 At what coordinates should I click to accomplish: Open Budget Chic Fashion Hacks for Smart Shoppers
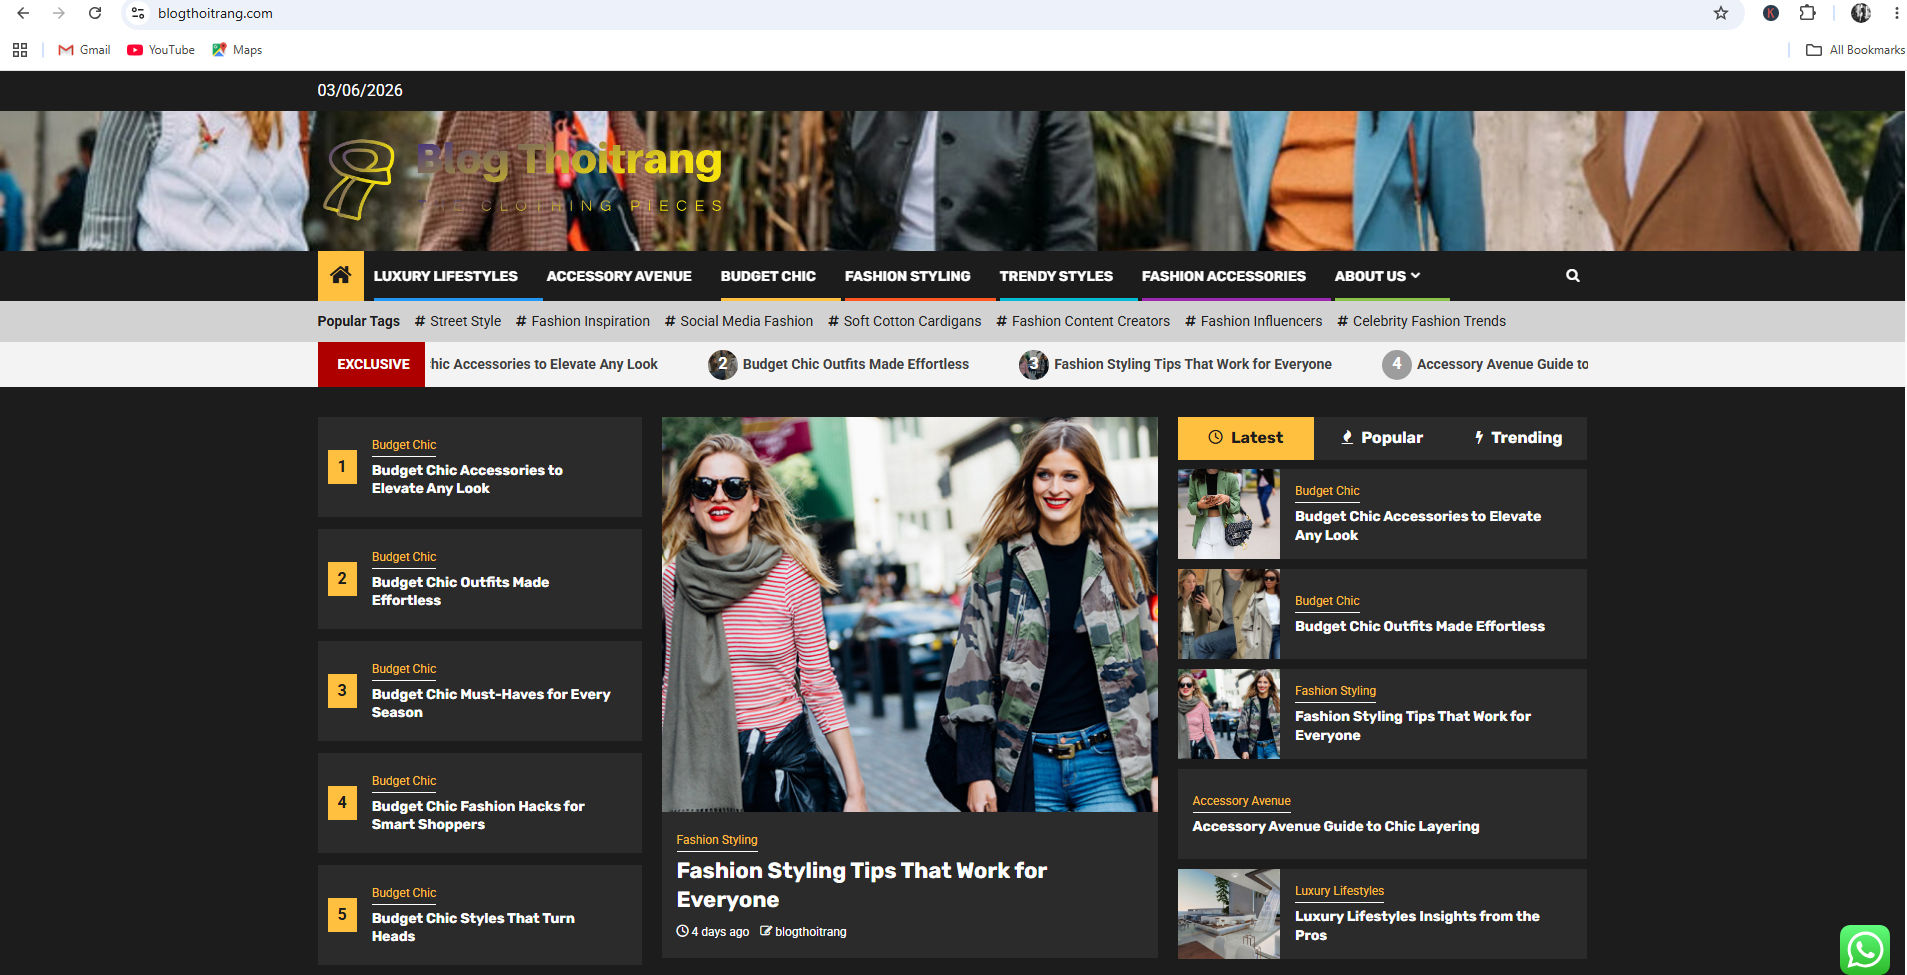478,815
